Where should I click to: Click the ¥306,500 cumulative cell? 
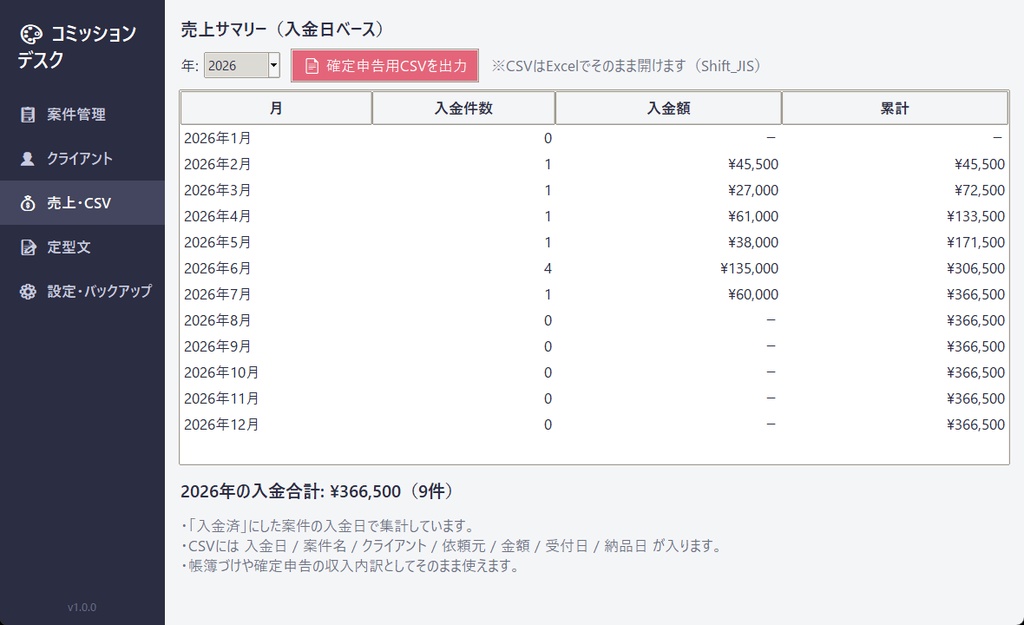[976, 268]
